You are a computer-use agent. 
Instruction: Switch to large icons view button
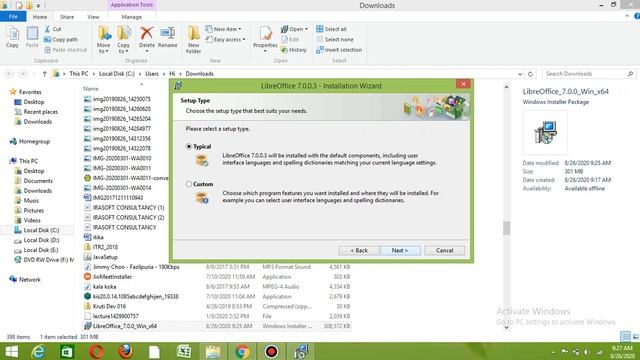pyautogui.click(x=635, y=337)
